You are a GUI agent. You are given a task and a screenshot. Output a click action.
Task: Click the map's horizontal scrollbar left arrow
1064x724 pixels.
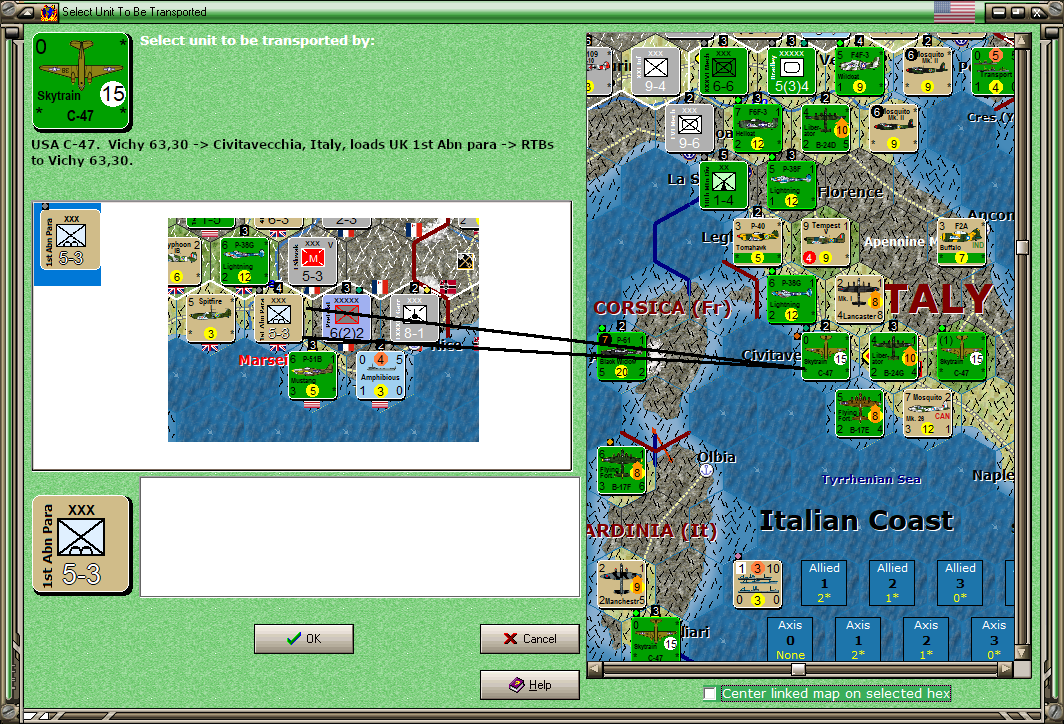coord(594,670)
